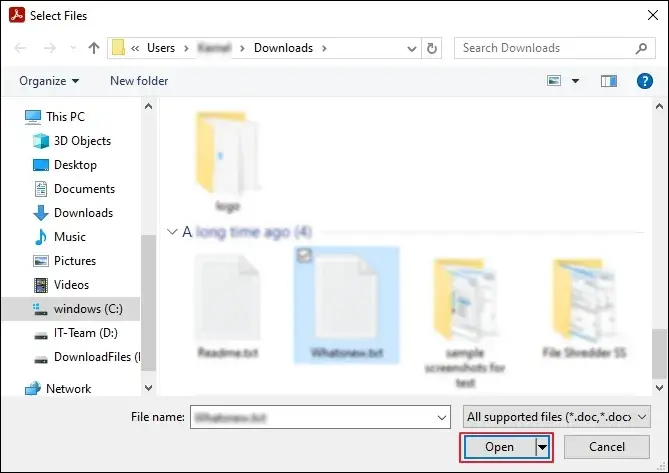
Task: Click the Back navigation arrow
Action: click(x=20, y=48)
